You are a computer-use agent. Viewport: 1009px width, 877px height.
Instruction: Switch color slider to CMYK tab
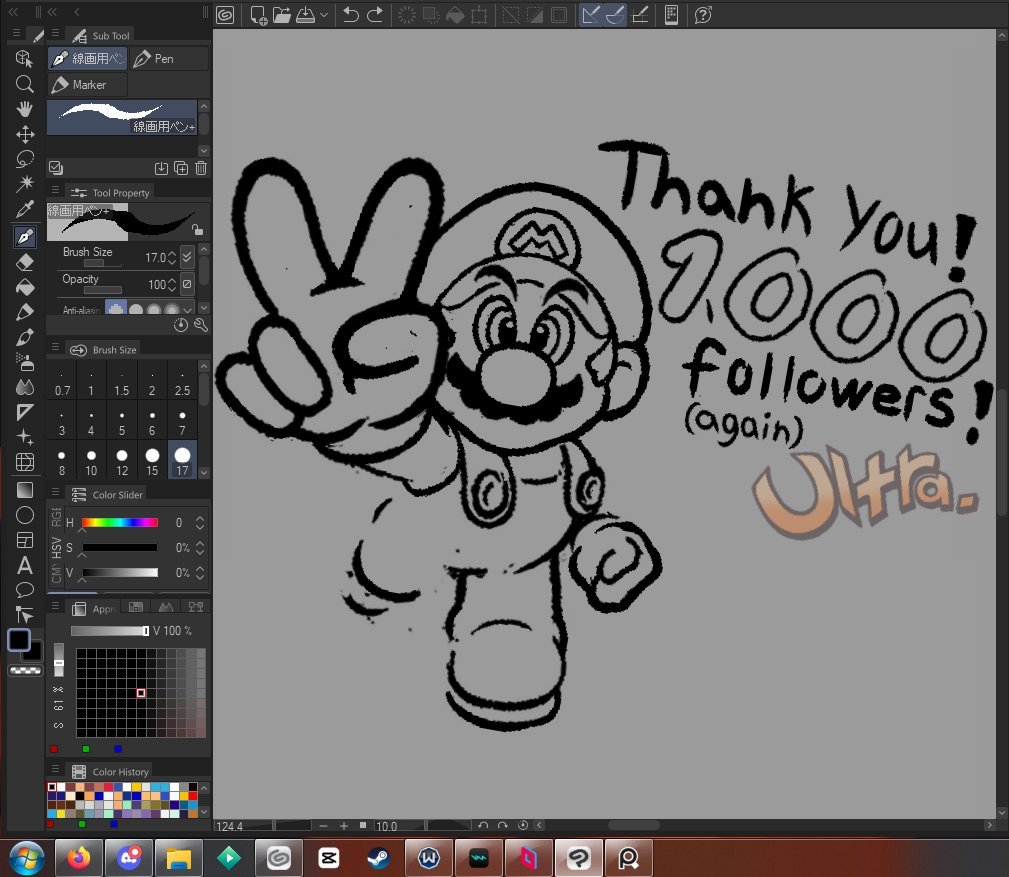click(x=57, y=574)
